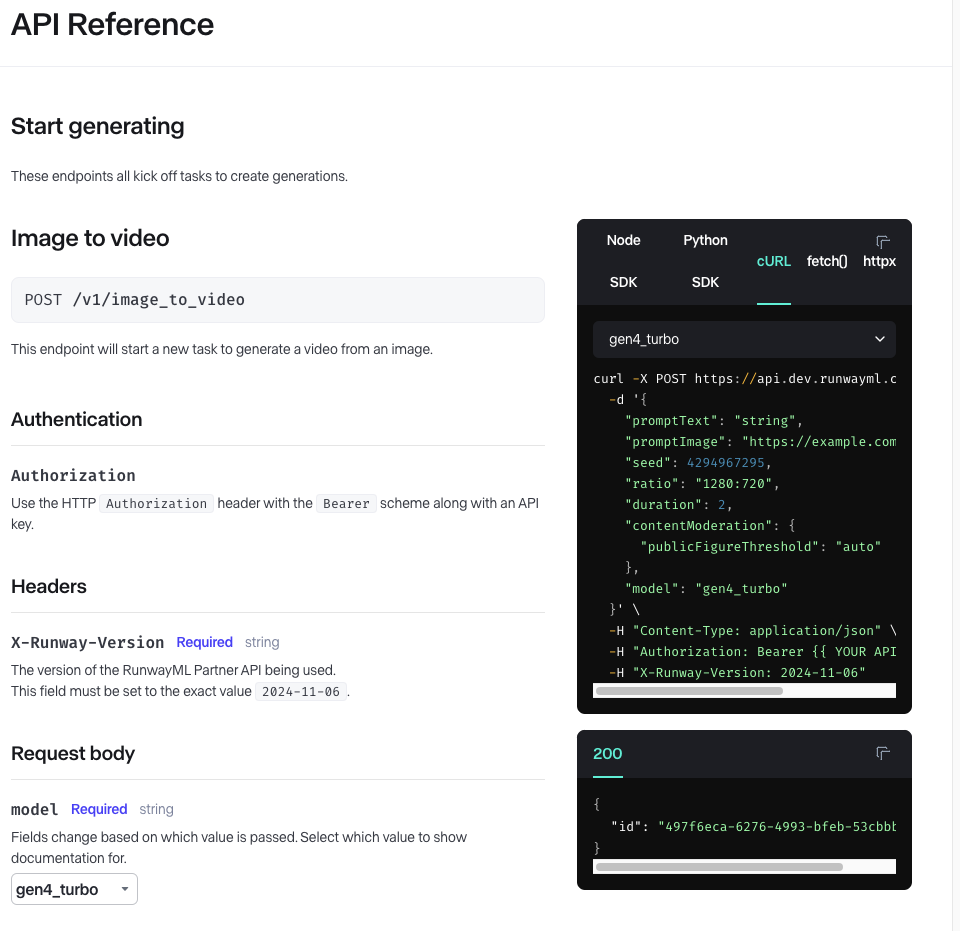Expand the gen4_turbo dropdown in code panel
This screenshot has width=960, height=931.
coord(744,339)
